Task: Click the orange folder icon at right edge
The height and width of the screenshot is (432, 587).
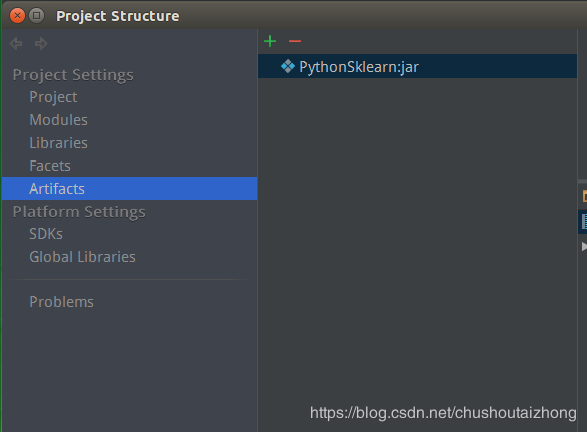Action: click(x=584, y=196)
